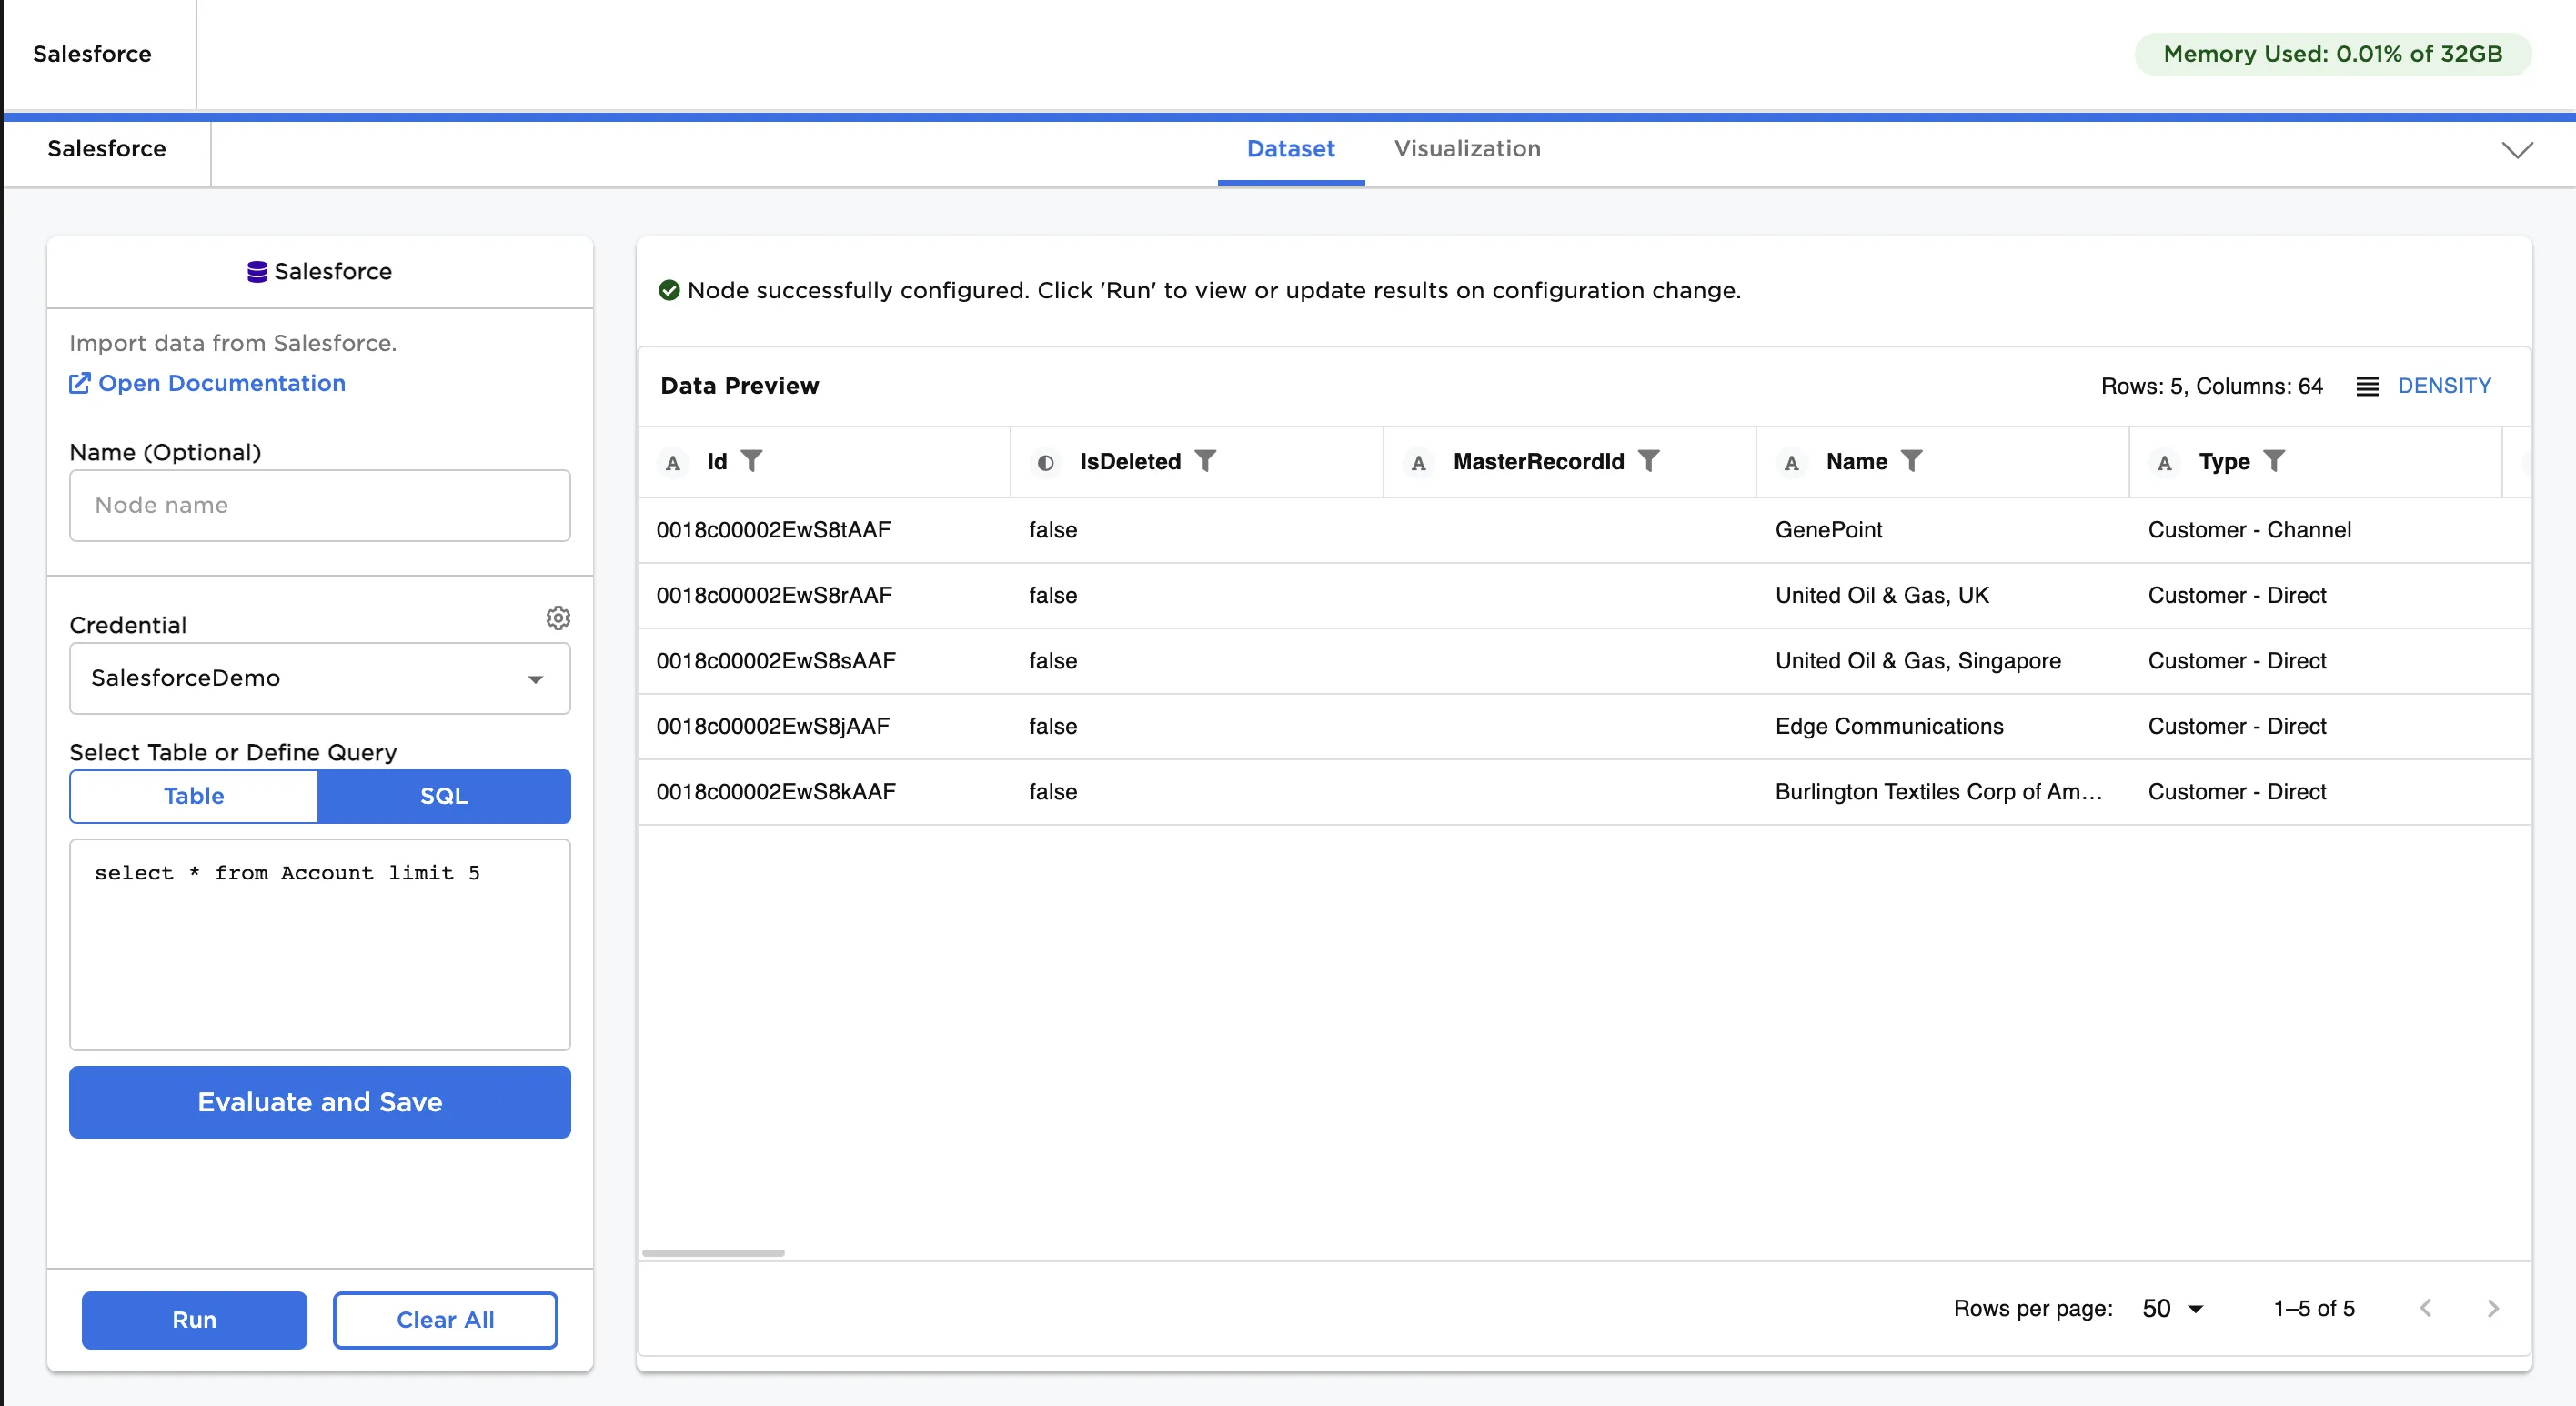Filter the IsDeleted column
This screenshot has height=1406, width=2576.
coord(1208,461)
